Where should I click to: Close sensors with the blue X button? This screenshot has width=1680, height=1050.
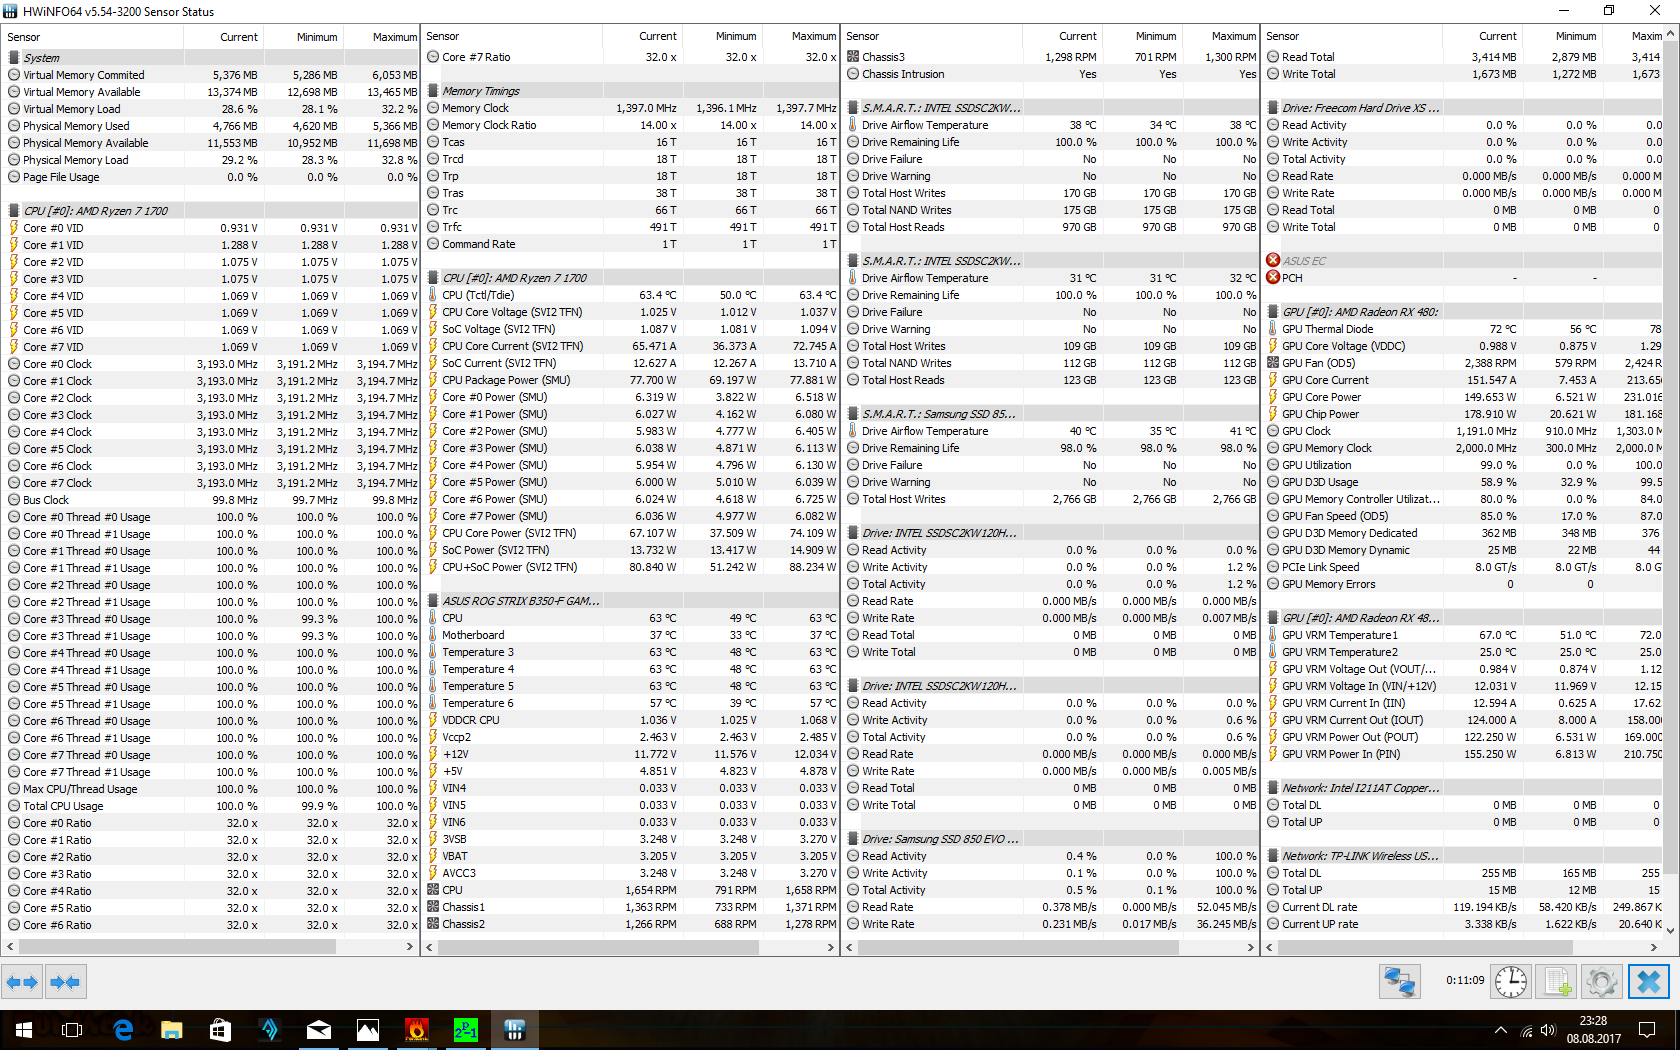[x=1649, y=981]
